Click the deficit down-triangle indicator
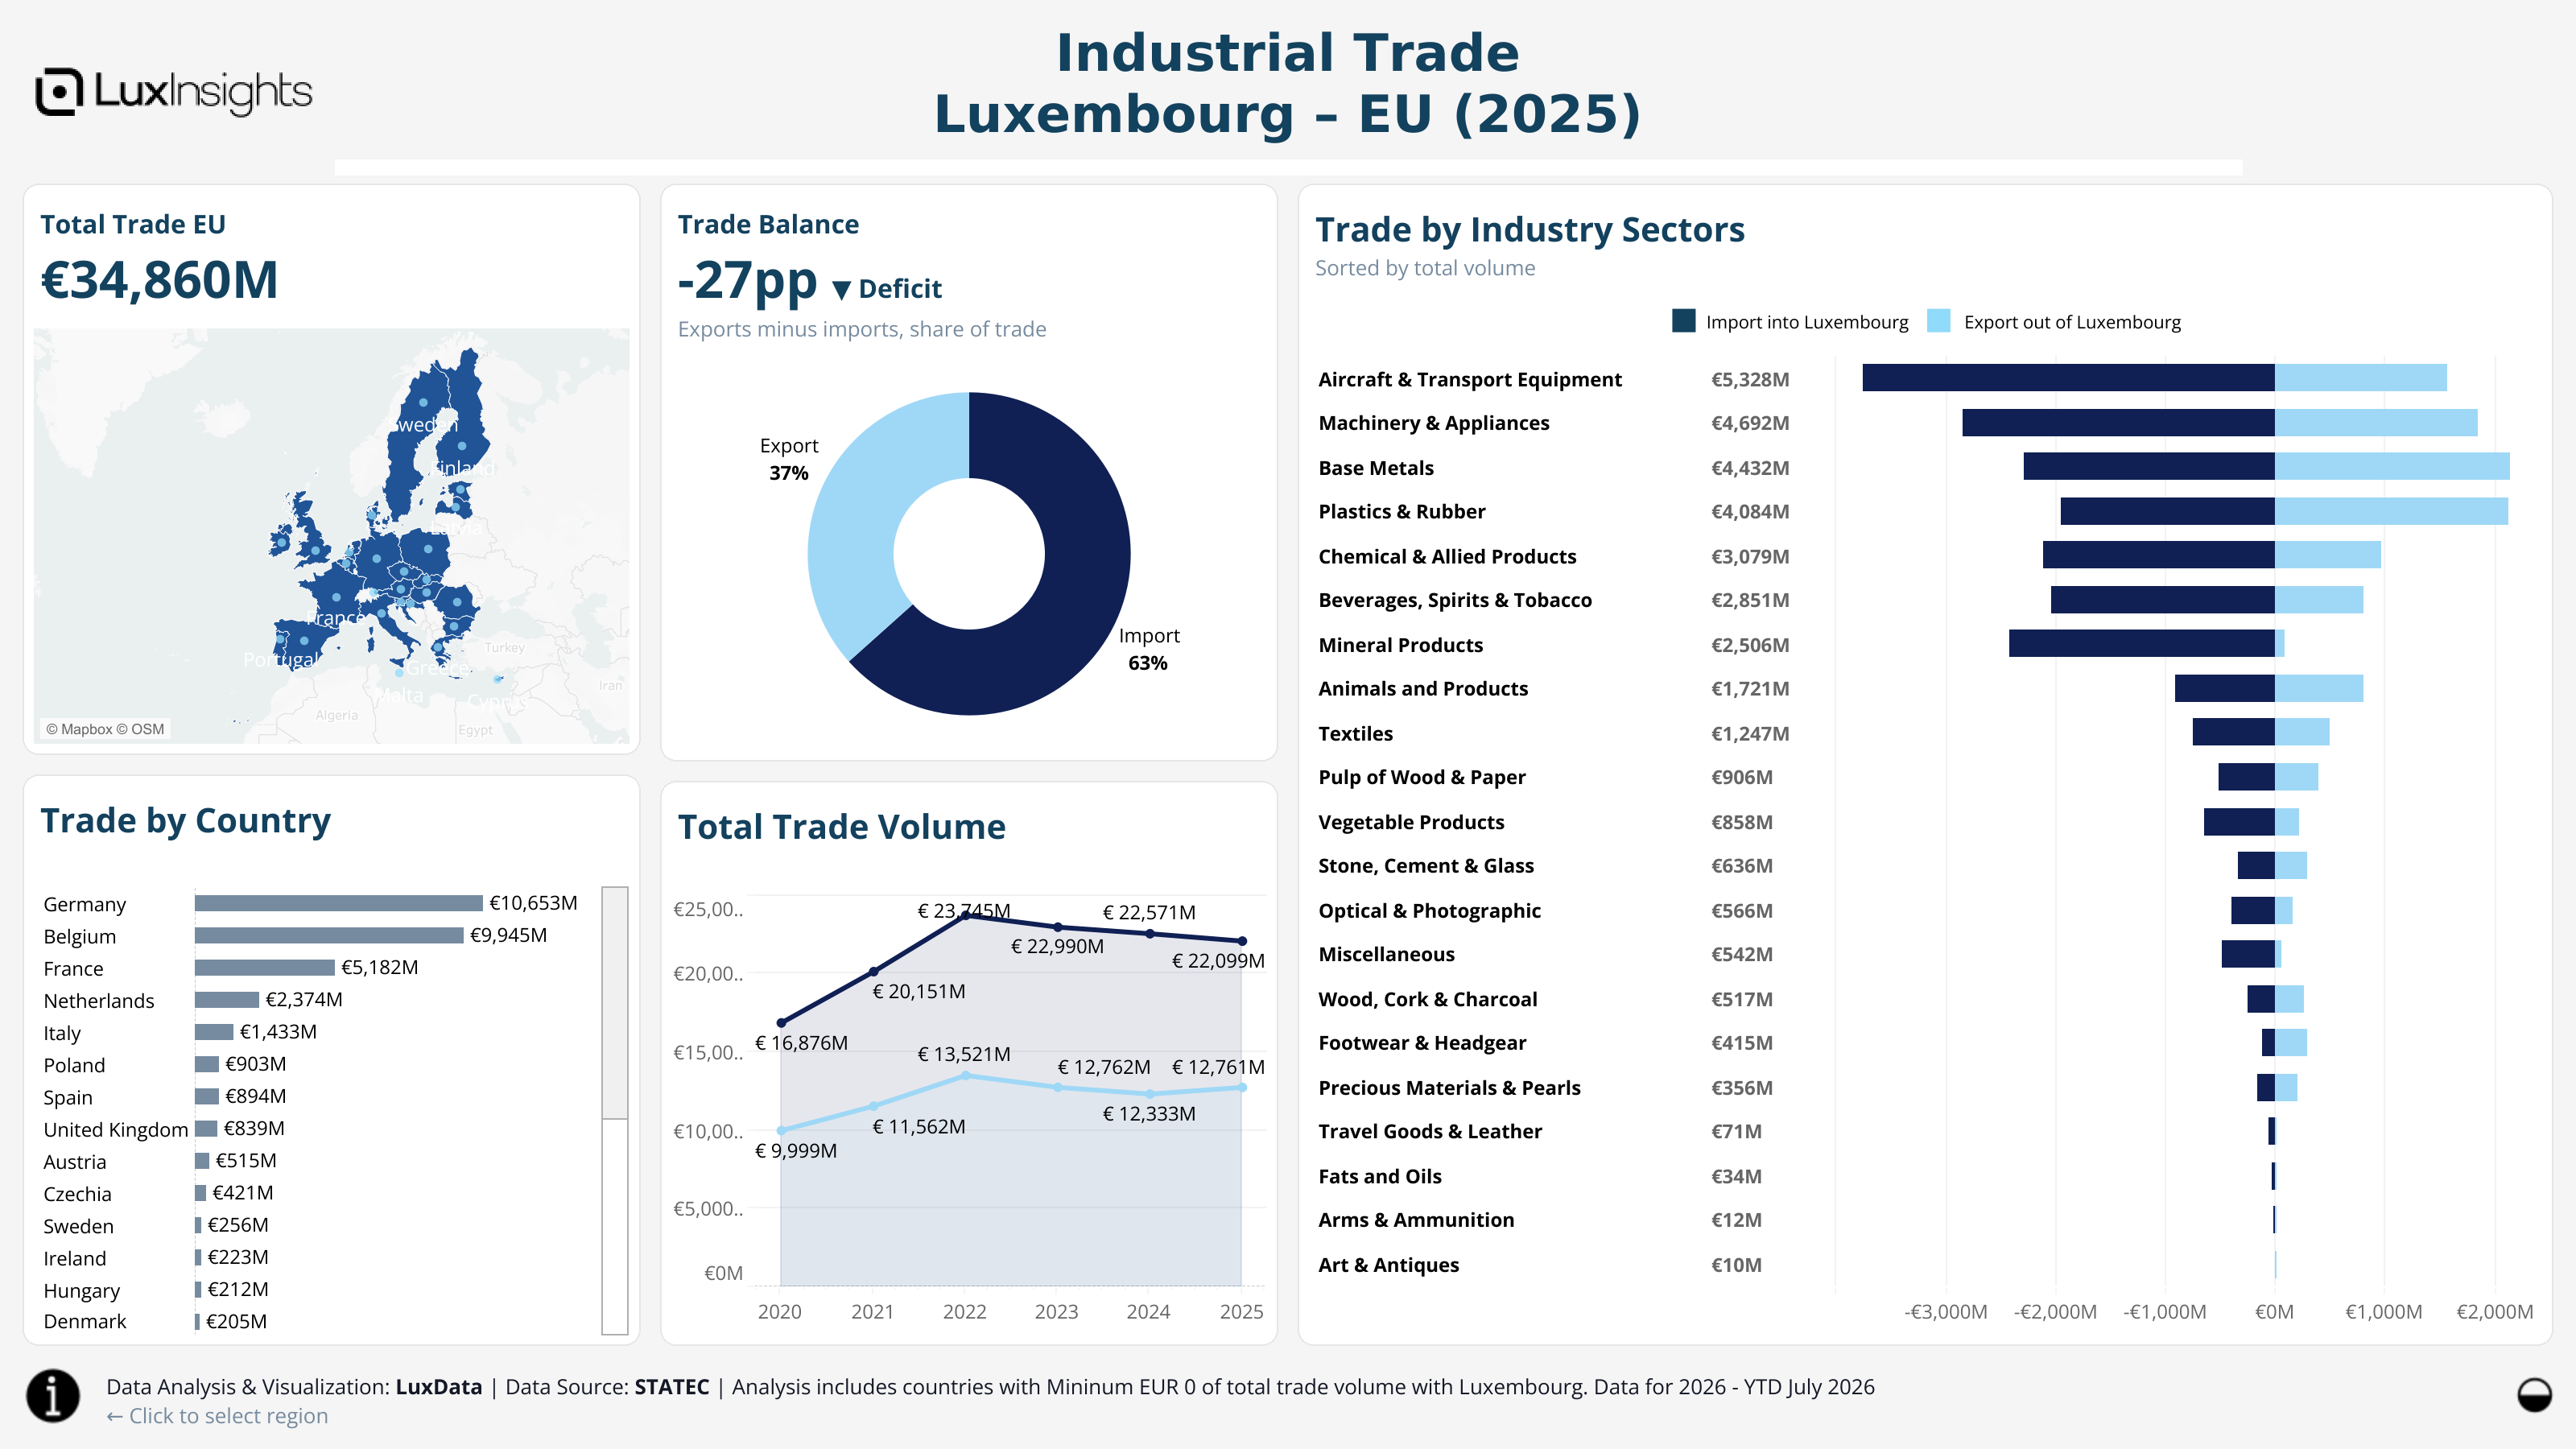The image size is (2576, 1449). 841,290
